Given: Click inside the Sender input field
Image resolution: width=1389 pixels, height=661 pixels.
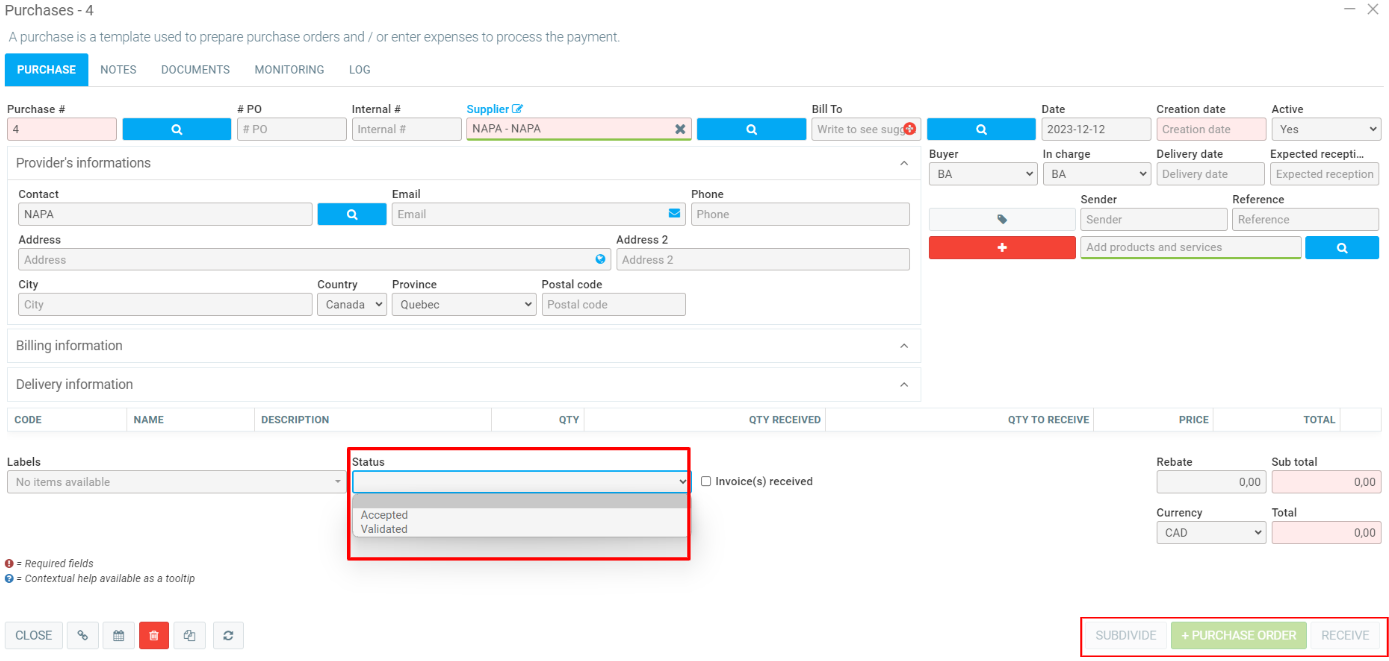Looking at the screenshot, I should (x=1152, y=218).
